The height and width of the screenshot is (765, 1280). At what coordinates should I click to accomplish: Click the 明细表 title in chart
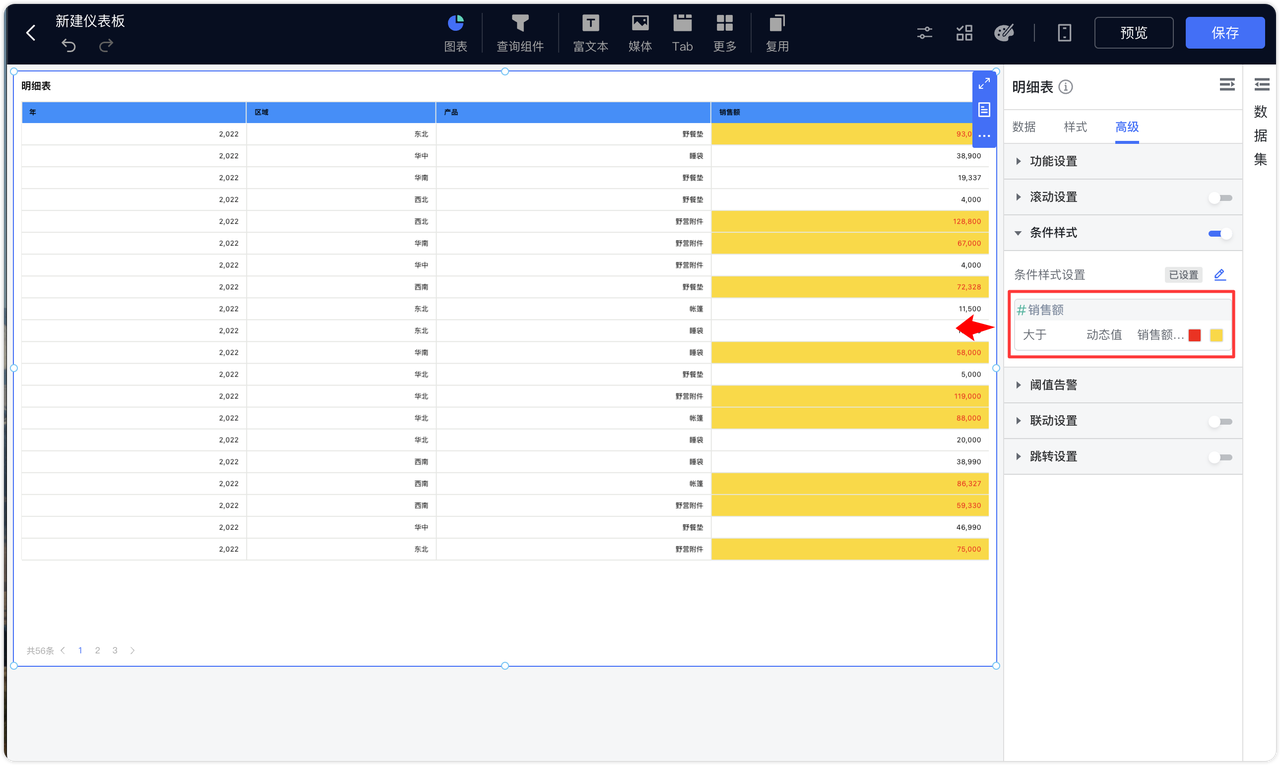point(36,86)
